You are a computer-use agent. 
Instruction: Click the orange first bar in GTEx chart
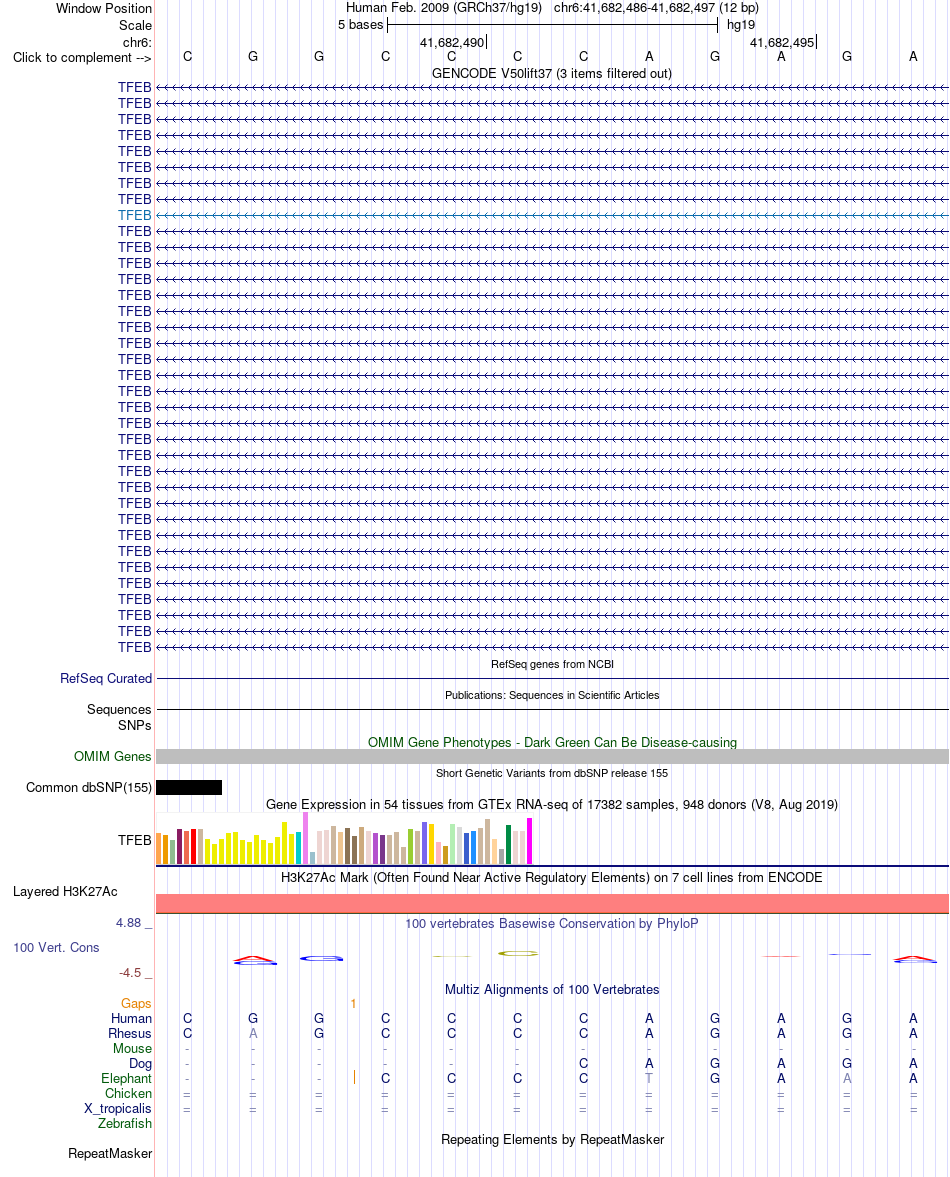point(159,849)
